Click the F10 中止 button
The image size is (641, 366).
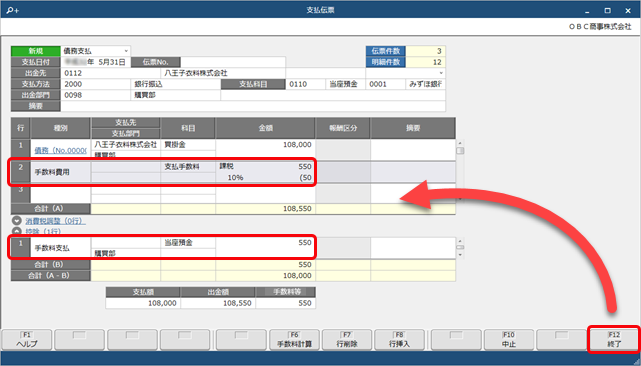click(x=509, y=339)
